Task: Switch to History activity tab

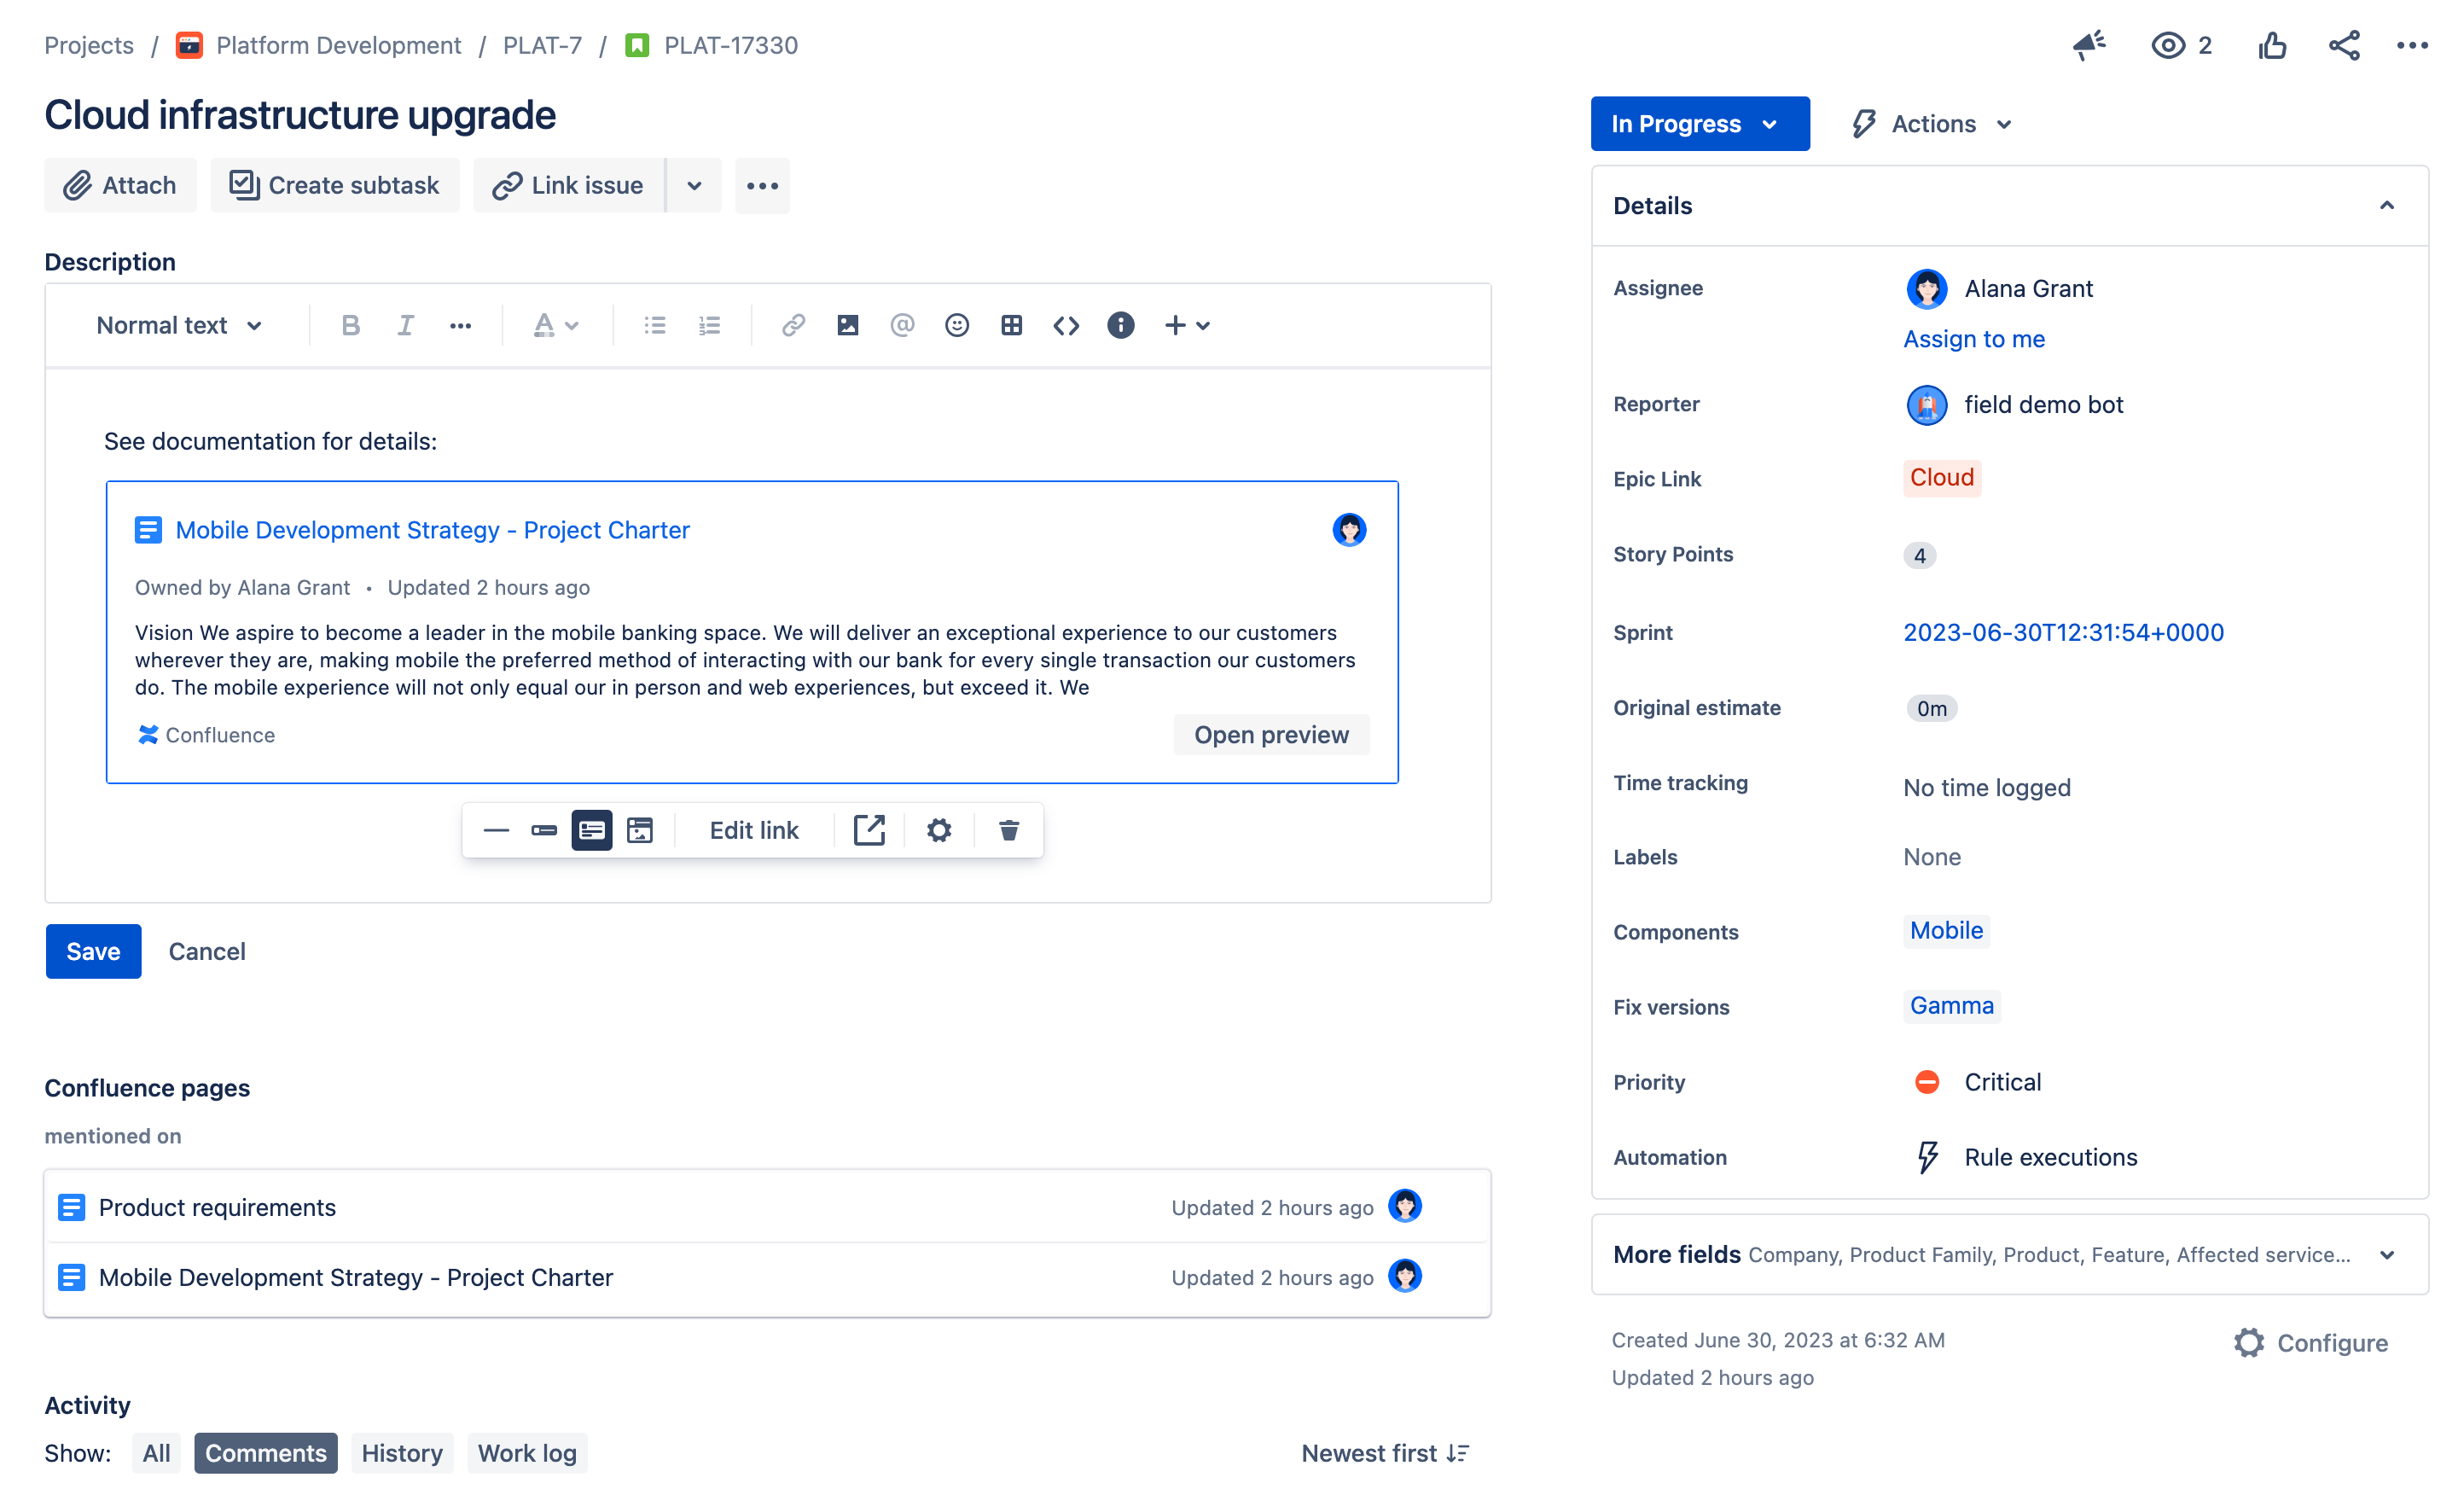Action: [401, 1452]
